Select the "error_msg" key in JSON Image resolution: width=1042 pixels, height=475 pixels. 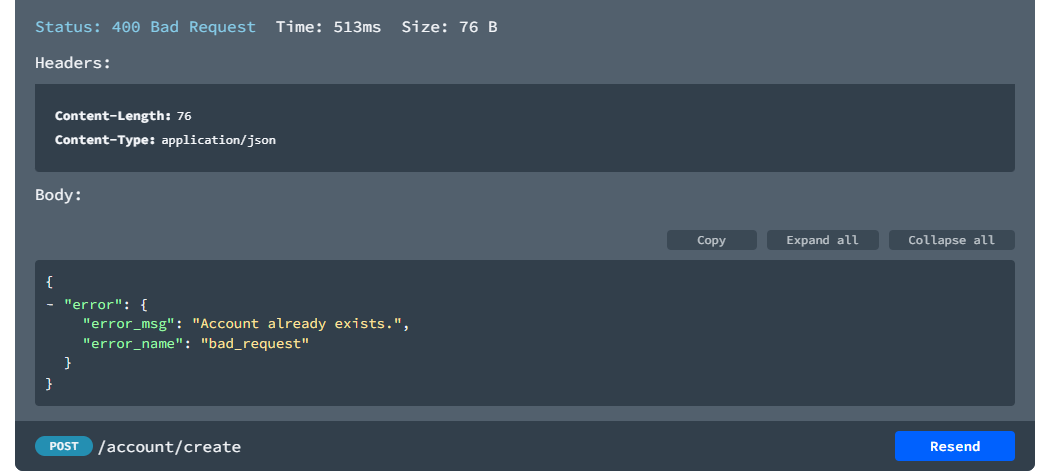(x=127, y=324)
